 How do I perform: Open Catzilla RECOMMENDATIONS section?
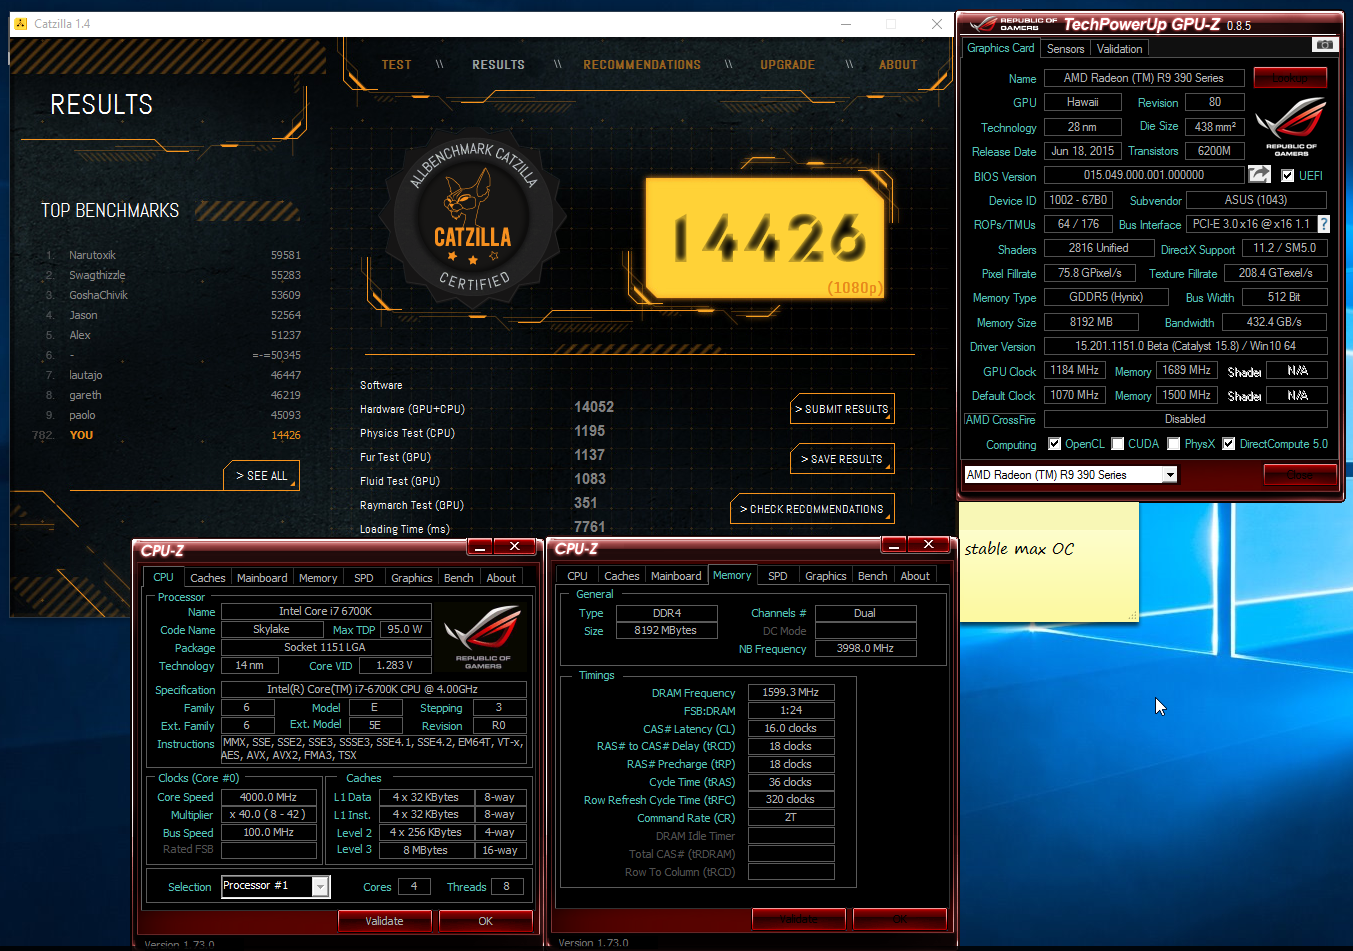[642, 65]
